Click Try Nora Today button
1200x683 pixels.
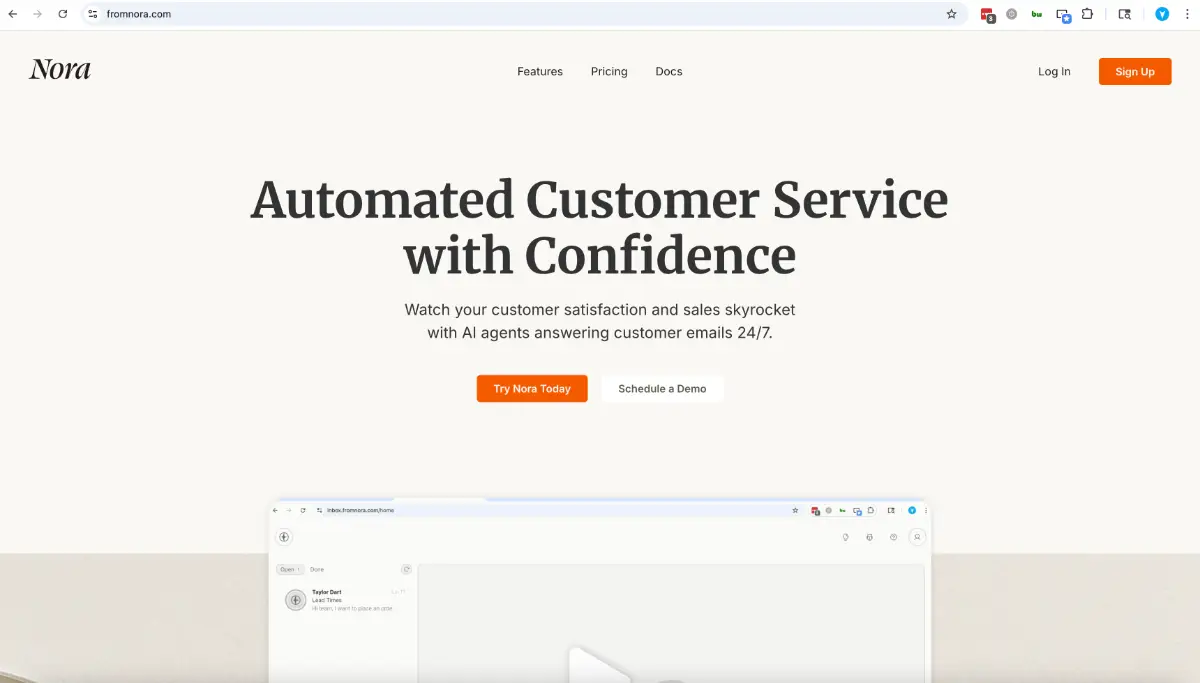coord(532,389)
